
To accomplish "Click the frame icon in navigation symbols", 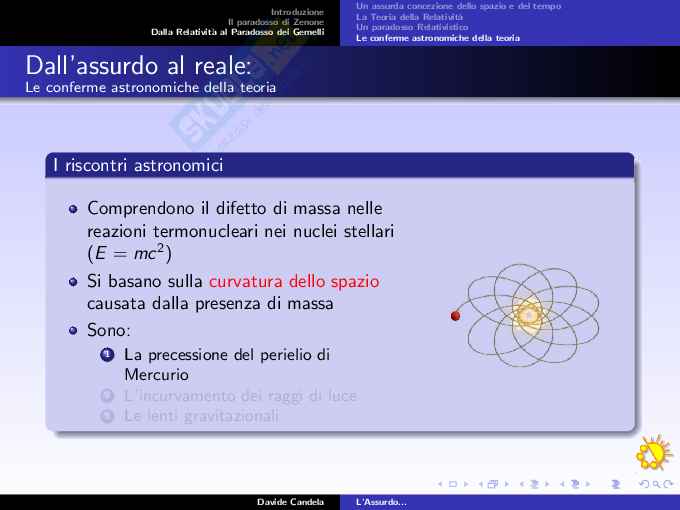I will tap(493, 485).
